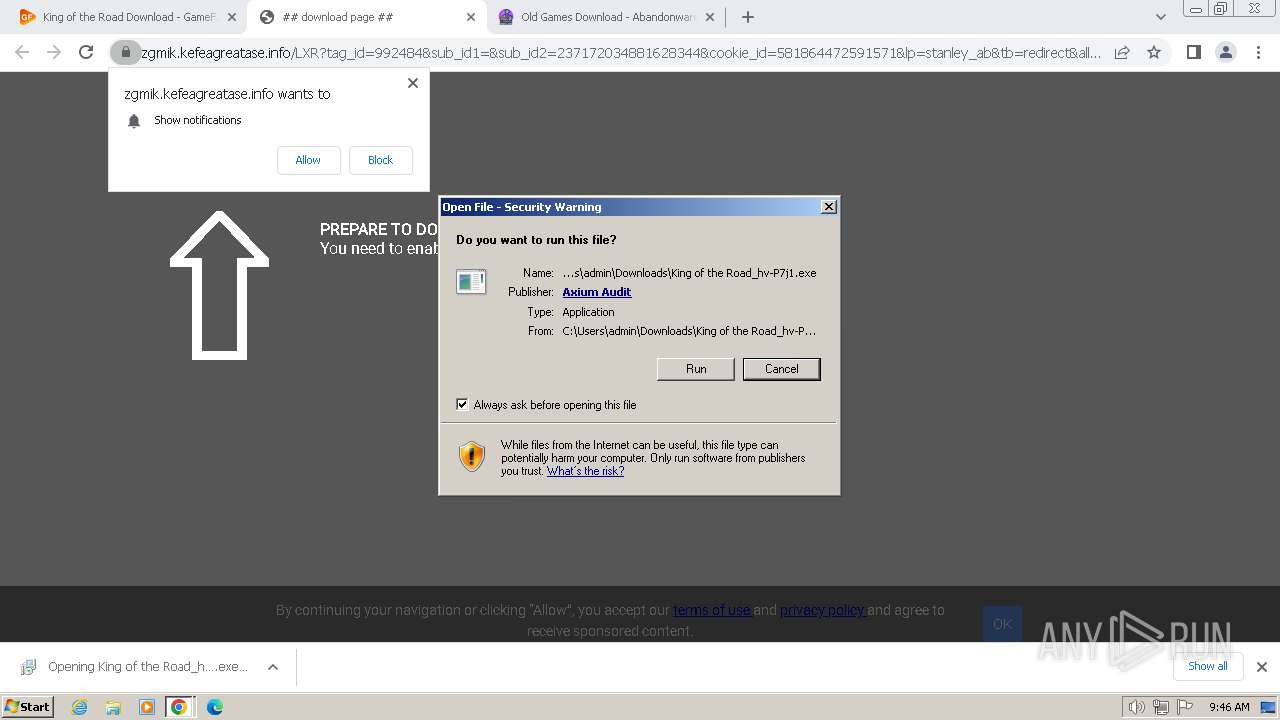Viewport: 1280px width, 720px height.
Task: Launch Microsoft Edge from the taskbar
Action: [215, 707]
